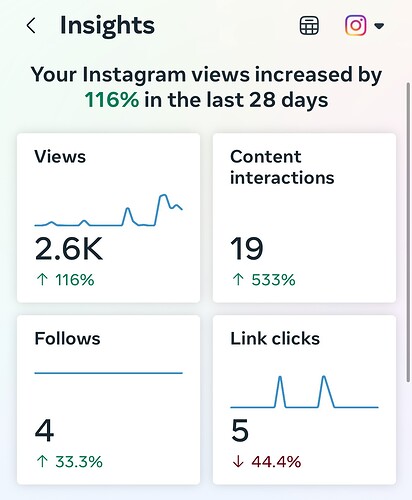Click the Follows flat line chart
The width and height of the screenshot is (412, 500).
click(x=109, y=373)
